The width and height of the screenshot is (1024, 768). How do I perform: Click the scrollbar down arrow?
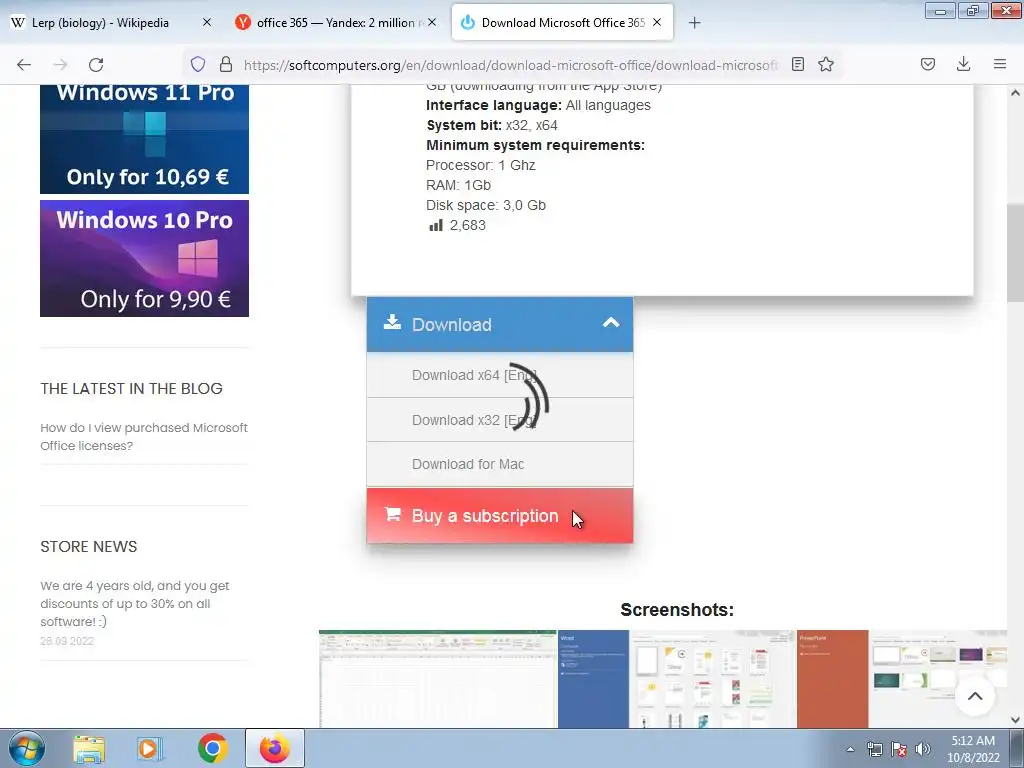[1015, 720]
